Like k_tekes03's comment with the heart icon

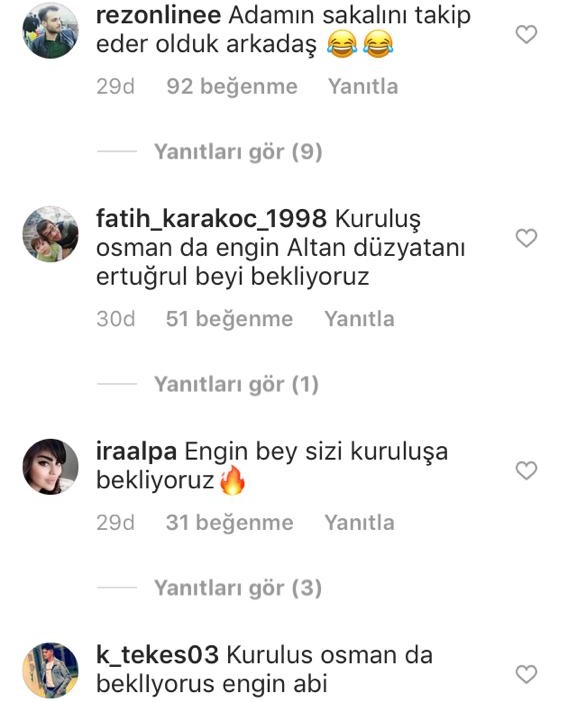tap(526, 674)
